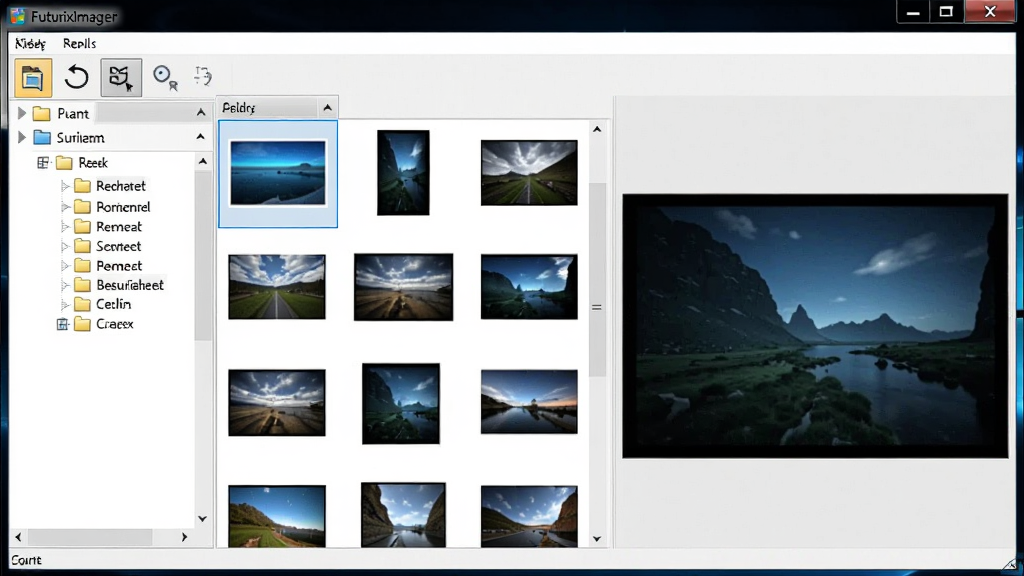Click the rotate/undo arrow toolbar icon
The width and height of the screenshot is (1024, 576).
(76, 77)
